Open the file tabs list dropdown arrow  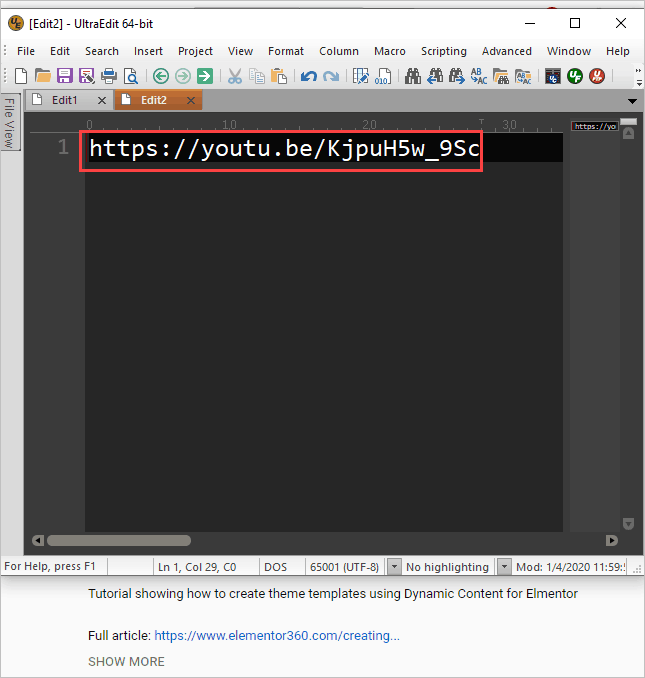click(x=632, y=102)
